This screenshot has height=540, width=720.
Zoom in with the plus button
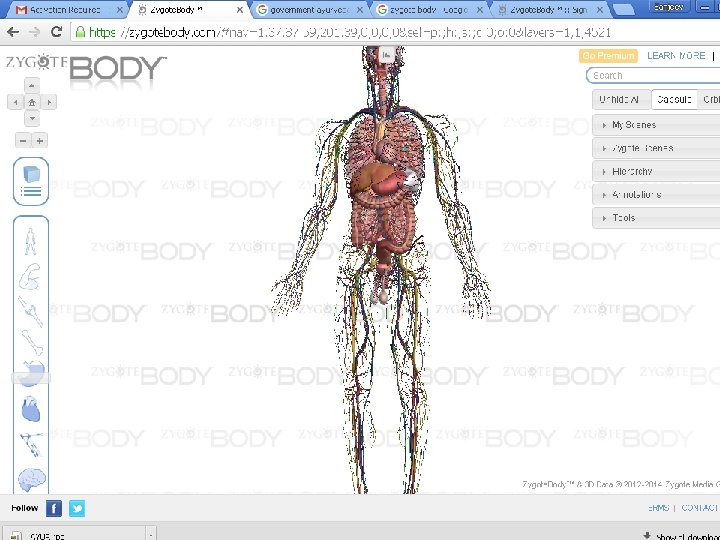pos(40,141)
